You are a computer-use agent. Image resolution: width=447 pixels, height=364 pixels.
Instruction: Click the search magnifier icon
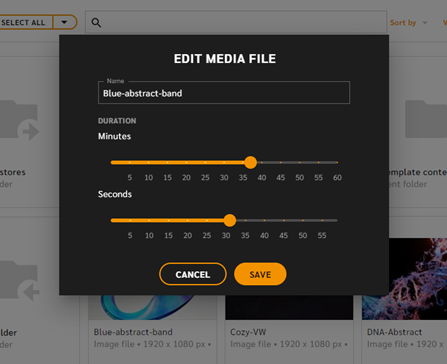click(96, 23)
